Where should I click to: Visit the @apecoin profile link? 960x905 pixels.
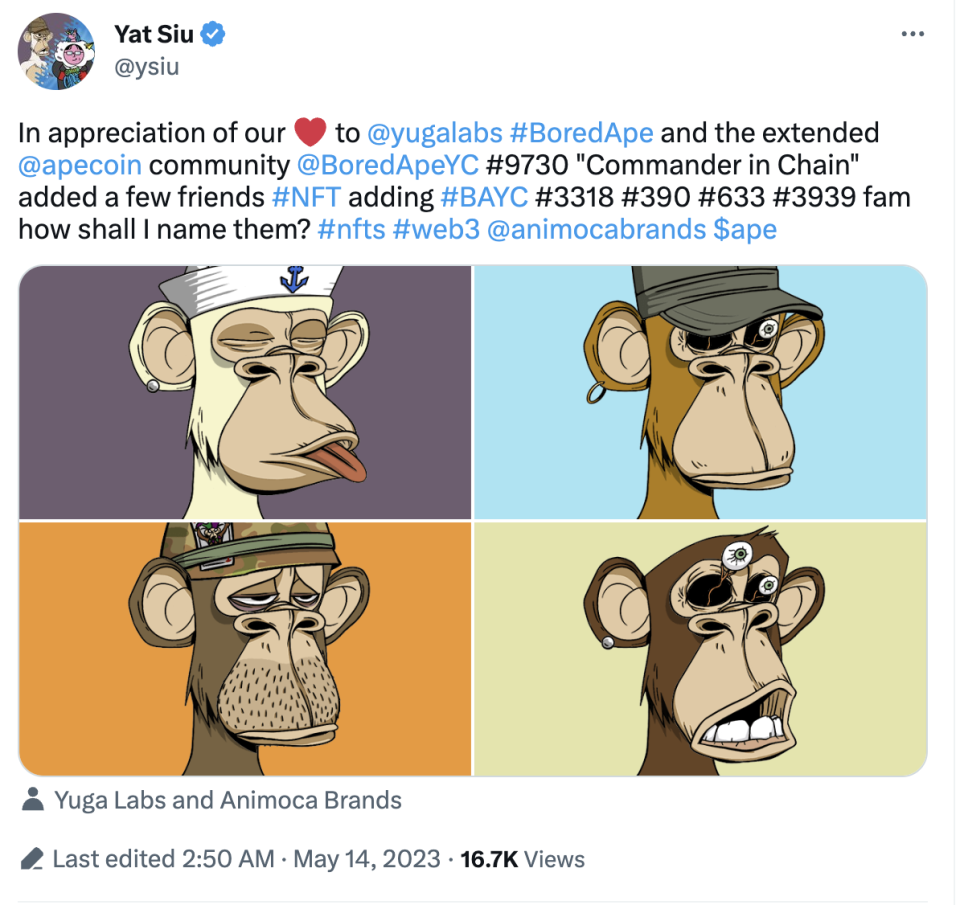[x=80, y=165]
